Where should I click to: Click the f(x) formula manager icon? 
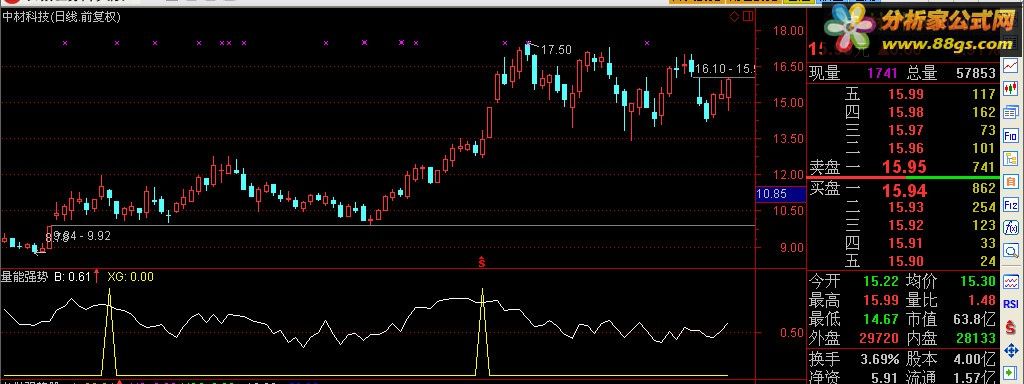[1011, 228]
